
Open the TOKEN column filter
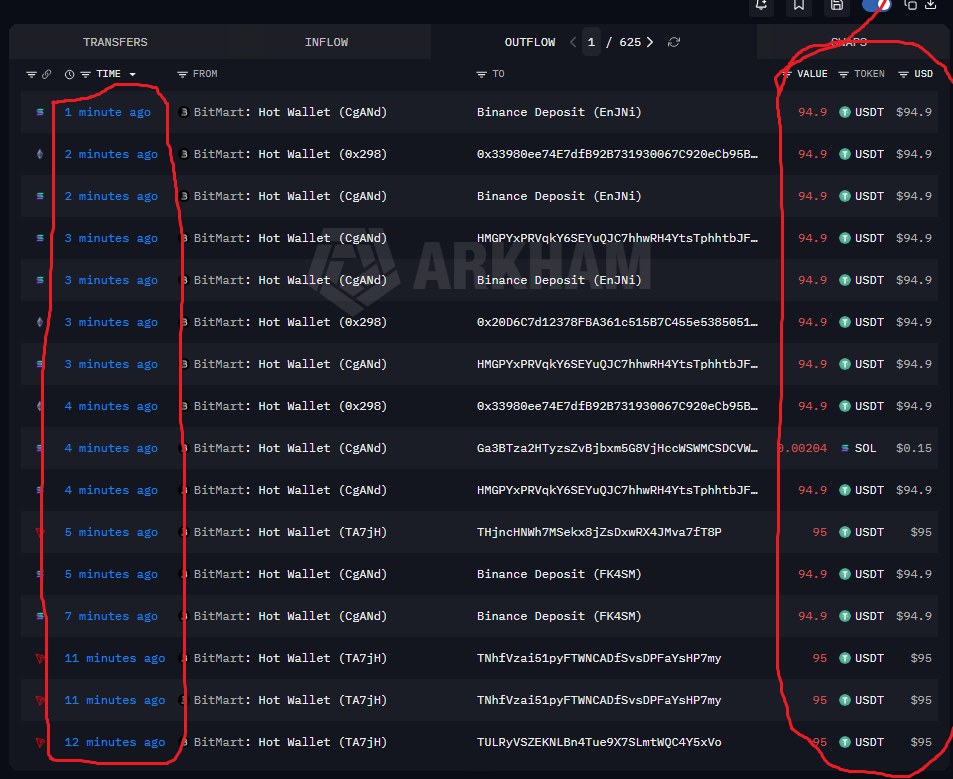pyautogui.click(x=844, y=74)
